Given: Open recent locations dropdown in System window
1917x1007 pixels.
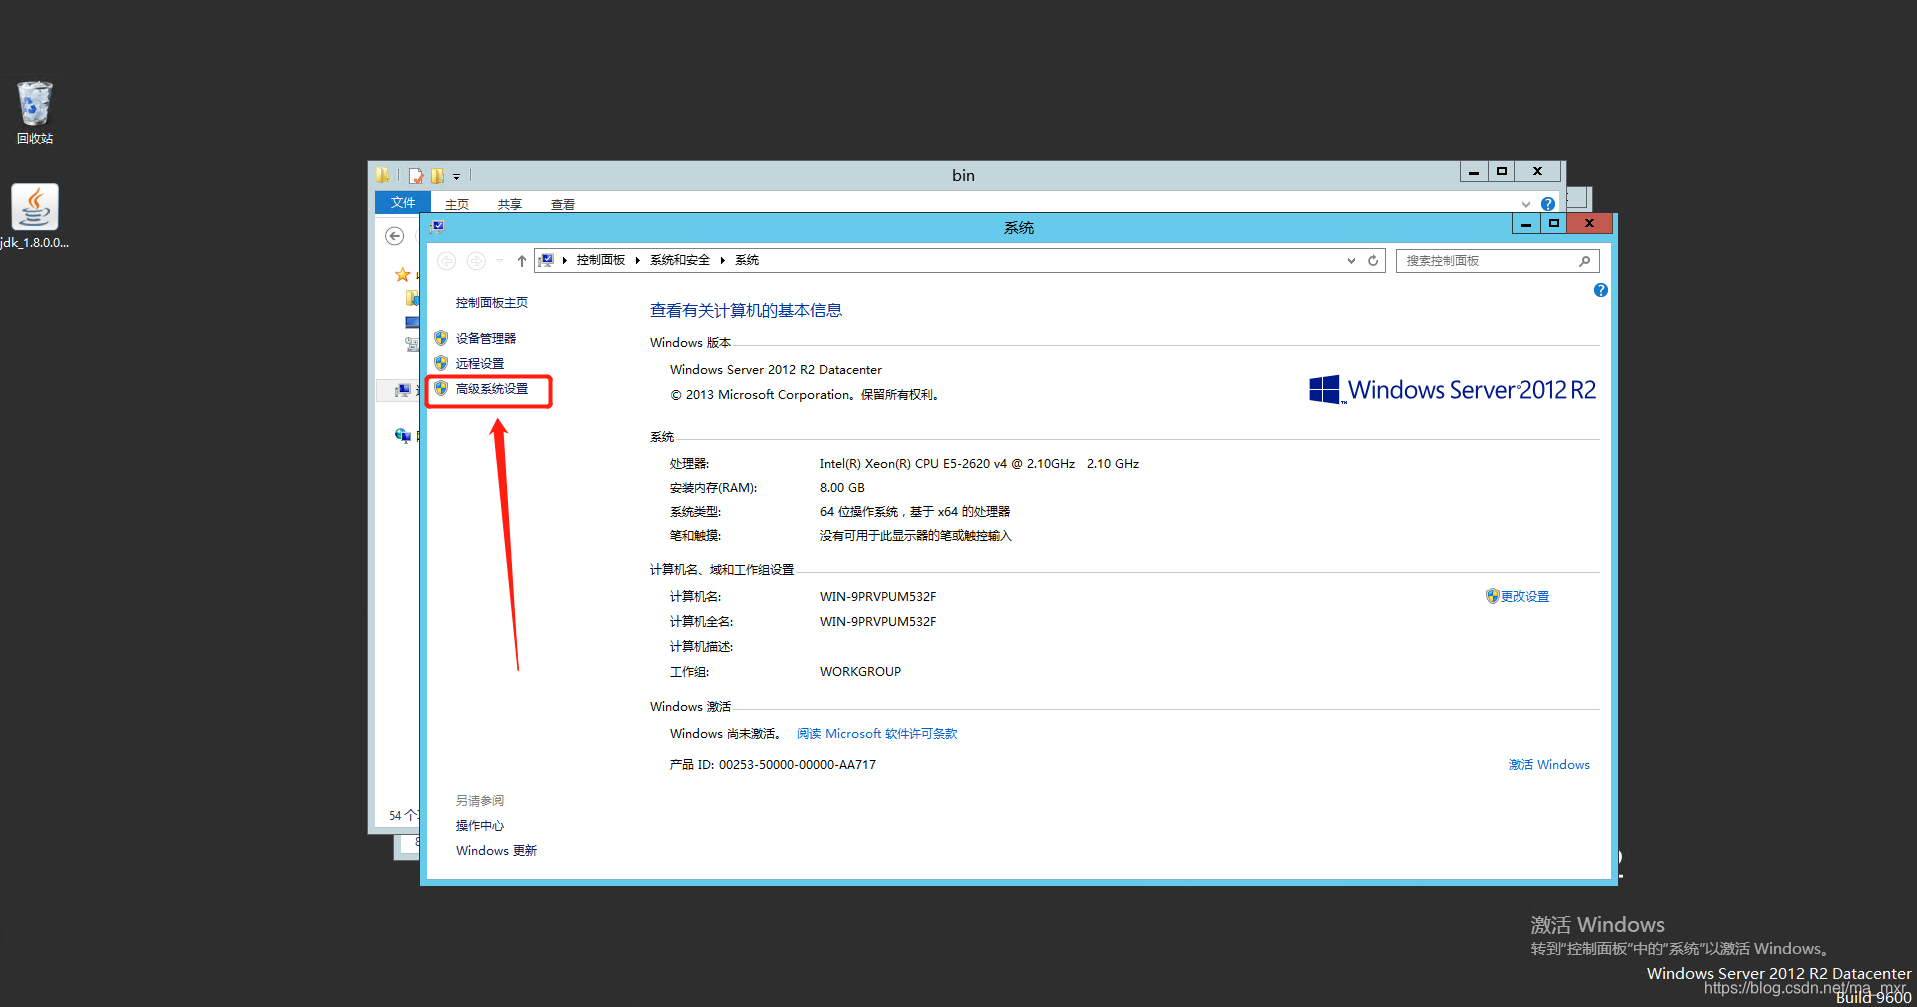Looking at the screenshot, I should click(499, 261).
